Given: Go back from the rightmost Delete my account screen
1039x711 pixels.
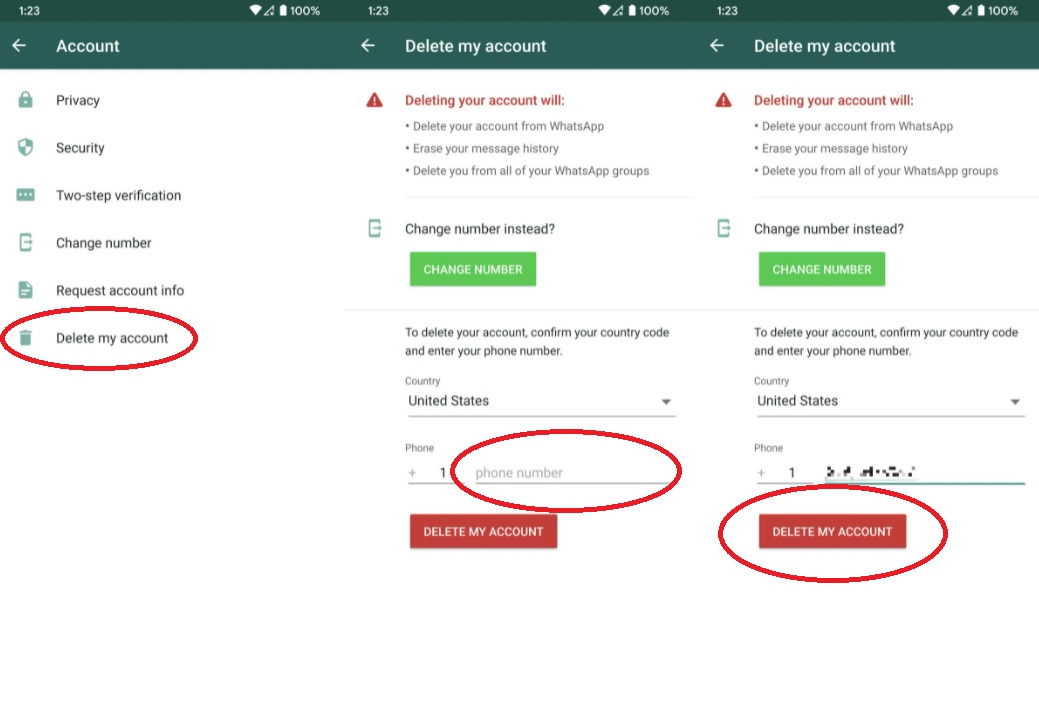Looking at the screenshot, I should (x=716, y=46).
